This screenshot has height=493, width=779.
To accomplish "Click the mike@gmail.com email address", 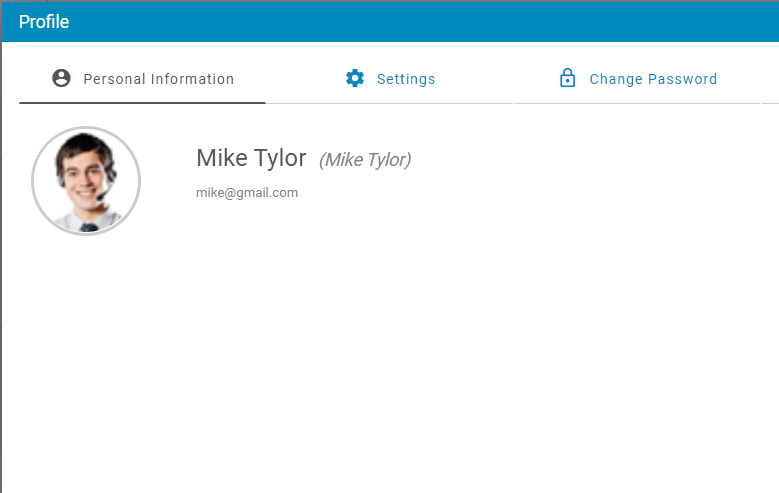I will pos(247,193).
